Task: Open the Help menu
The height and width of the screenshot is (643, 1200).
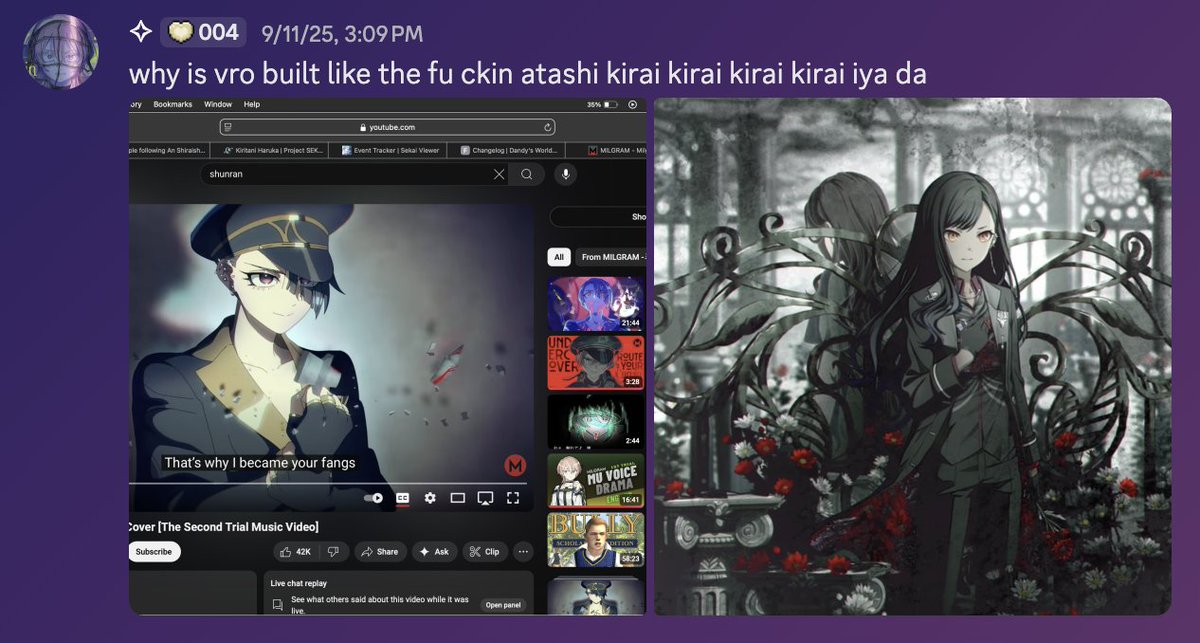Action: (x=251, y=104)
